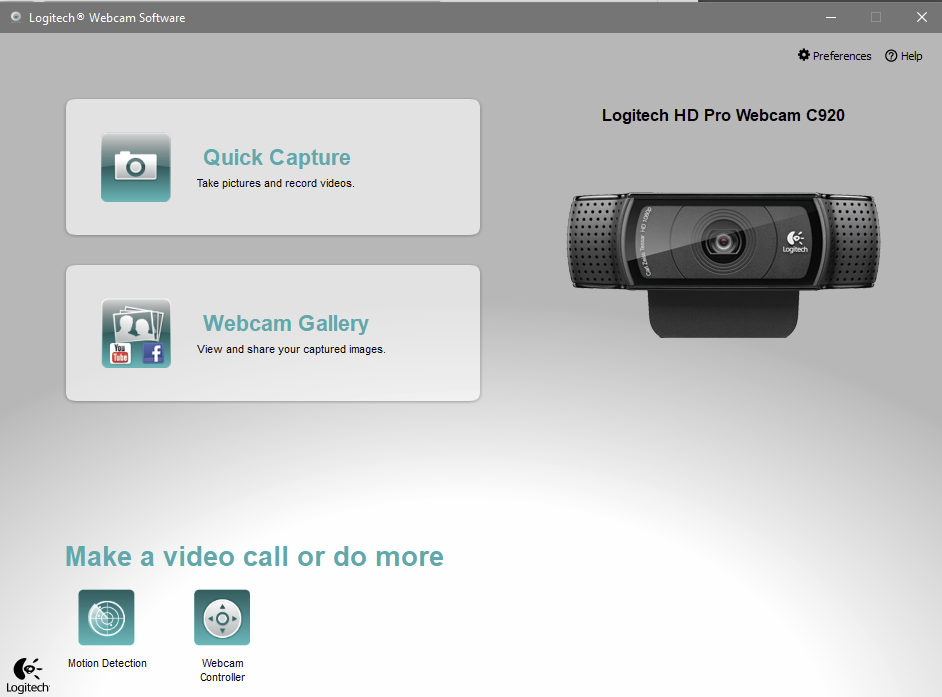Image resolution: width=942 pixels, height=697 pixels.
Task: Open Quick Capture camera icon
Action: click(136, 167)
